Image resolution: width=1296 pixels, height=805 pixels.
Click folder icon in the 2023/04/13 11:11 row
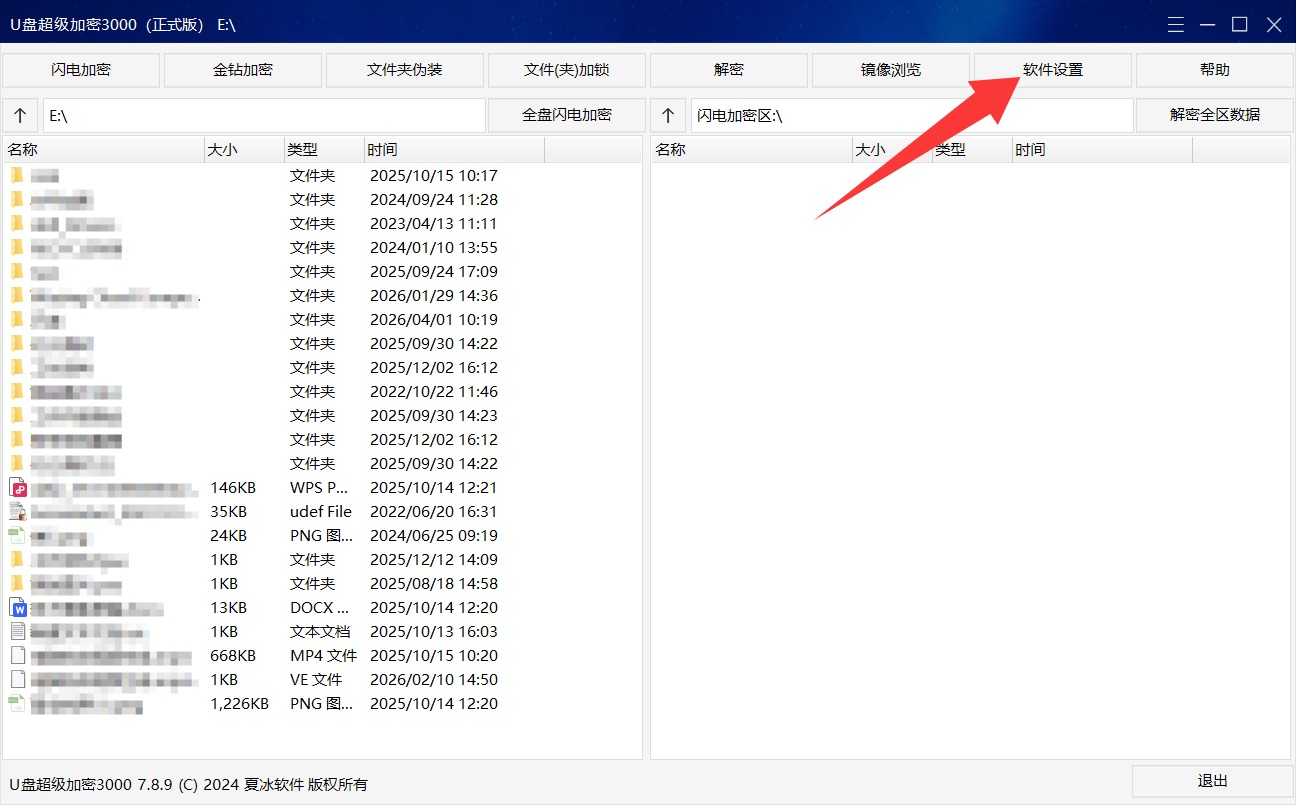click(17, 223)
